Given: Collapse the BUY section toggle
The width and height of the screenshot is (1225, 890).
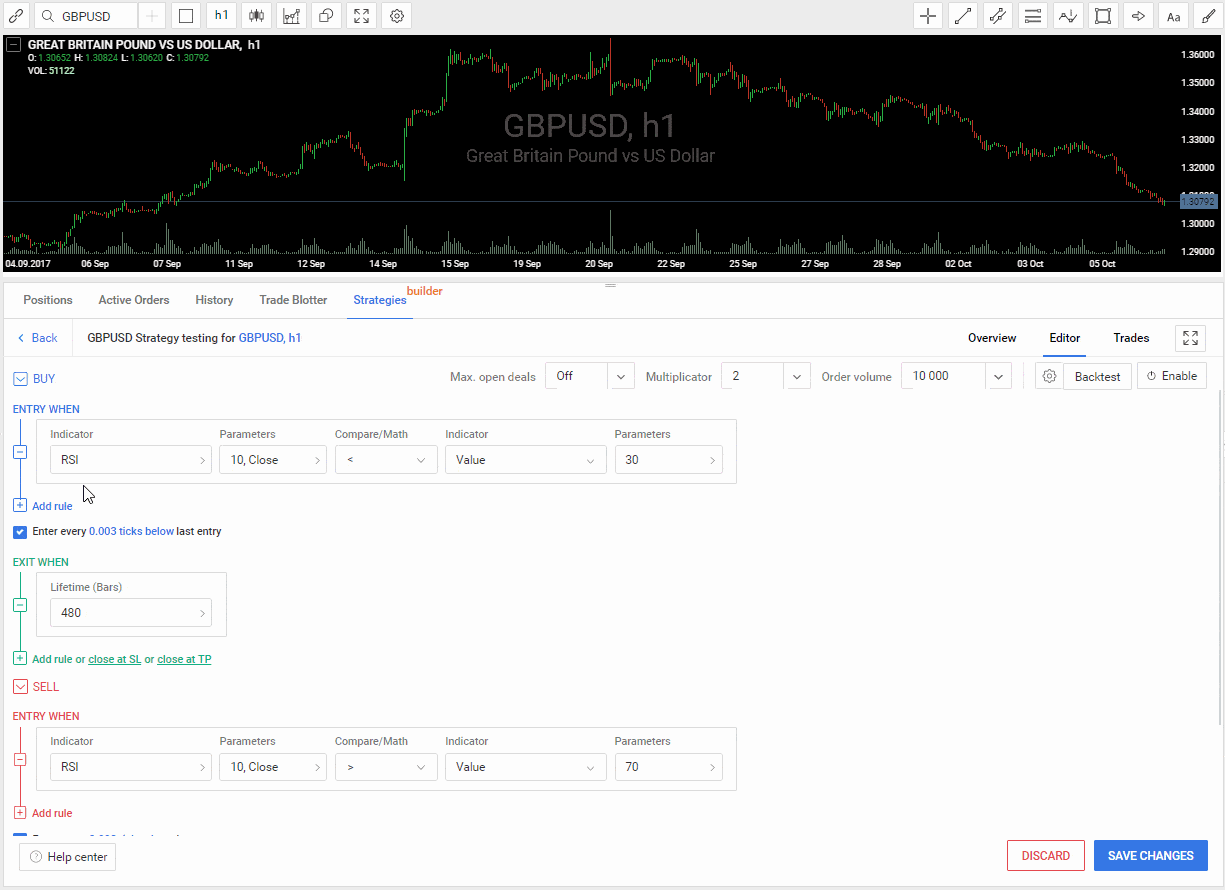Looking at the screenshot, I should 20,379.
